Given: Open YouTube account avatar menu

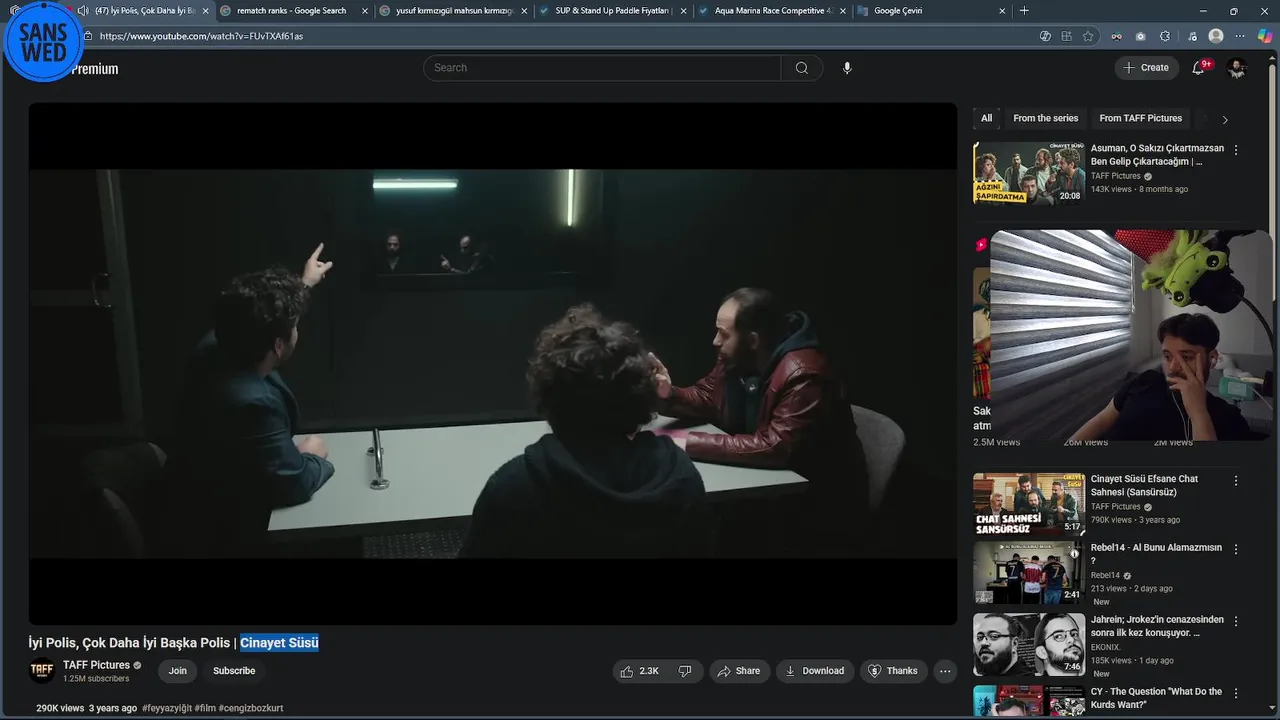Looking at the screenshot, I should (1237, 68).
